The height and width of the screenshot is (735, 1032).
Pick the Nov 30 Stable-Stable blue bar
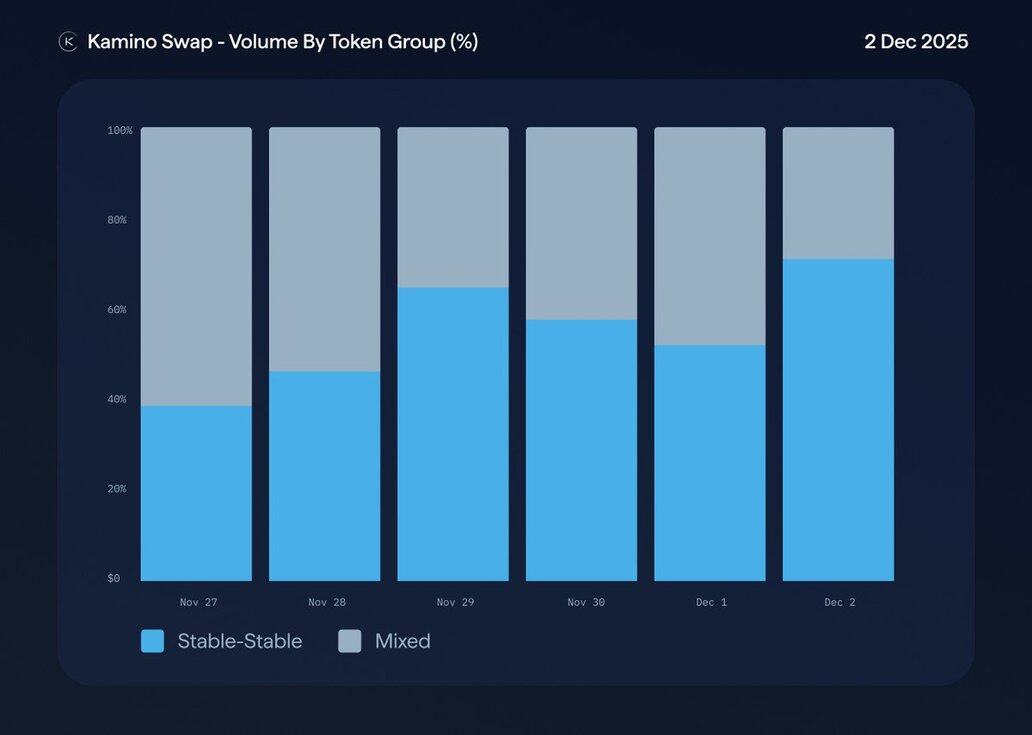click(x=581, y=450)
